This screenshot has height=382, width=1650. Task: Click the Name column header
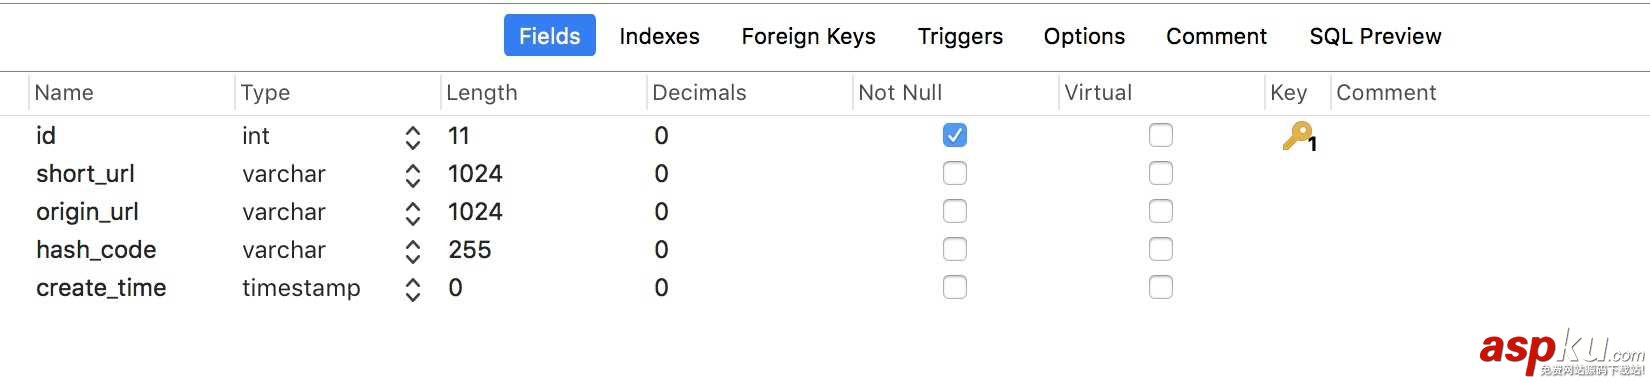click(x=64, y=92)
